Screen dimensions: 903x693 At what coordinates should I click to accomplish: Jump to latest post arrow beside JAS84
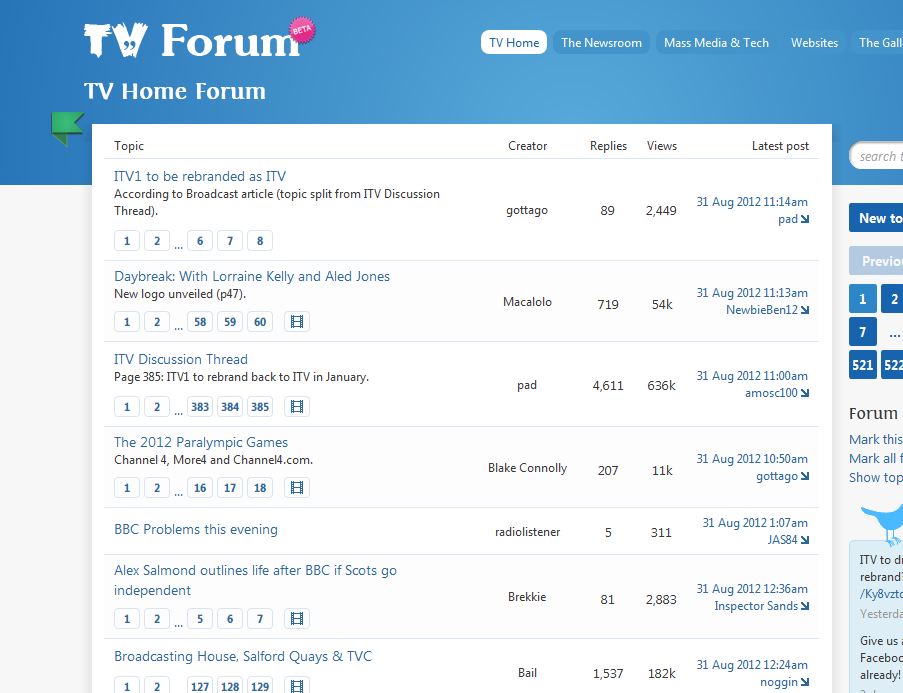coord(805,540)
